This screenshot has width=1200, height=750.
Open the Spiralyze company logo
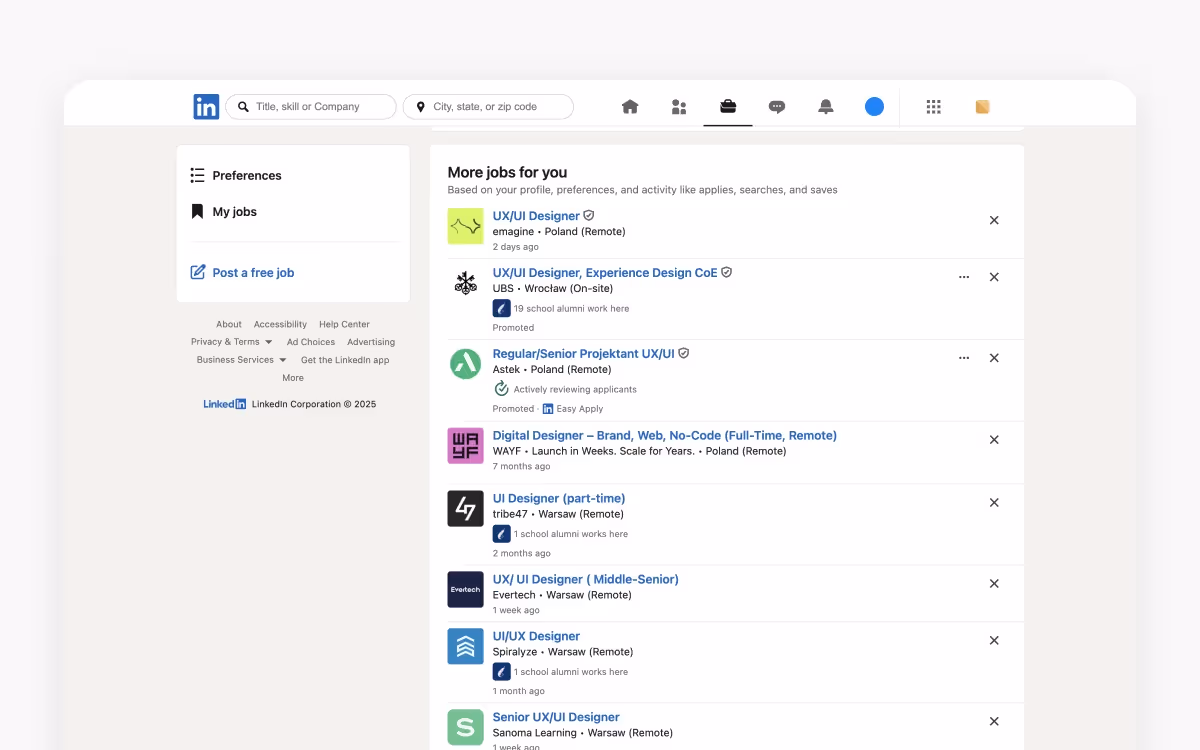click(x=465, y=646)
